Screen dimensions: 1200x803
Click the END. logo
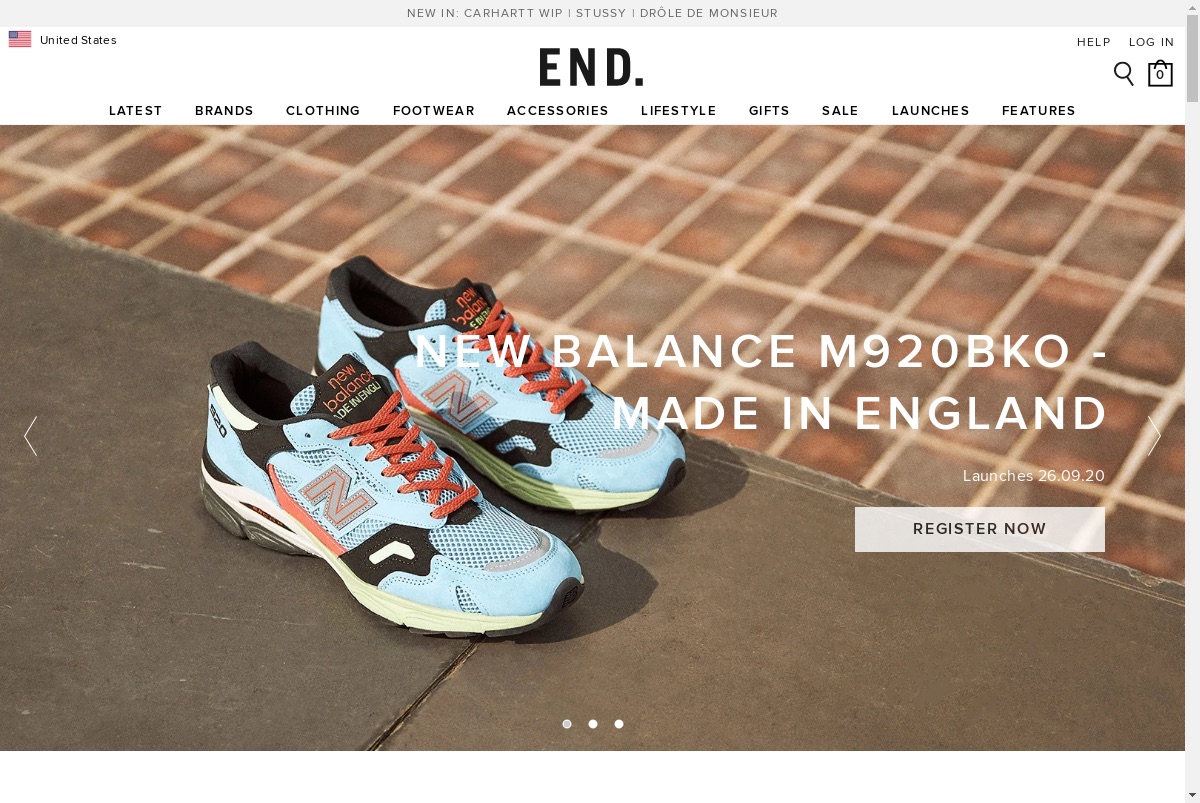591,67
